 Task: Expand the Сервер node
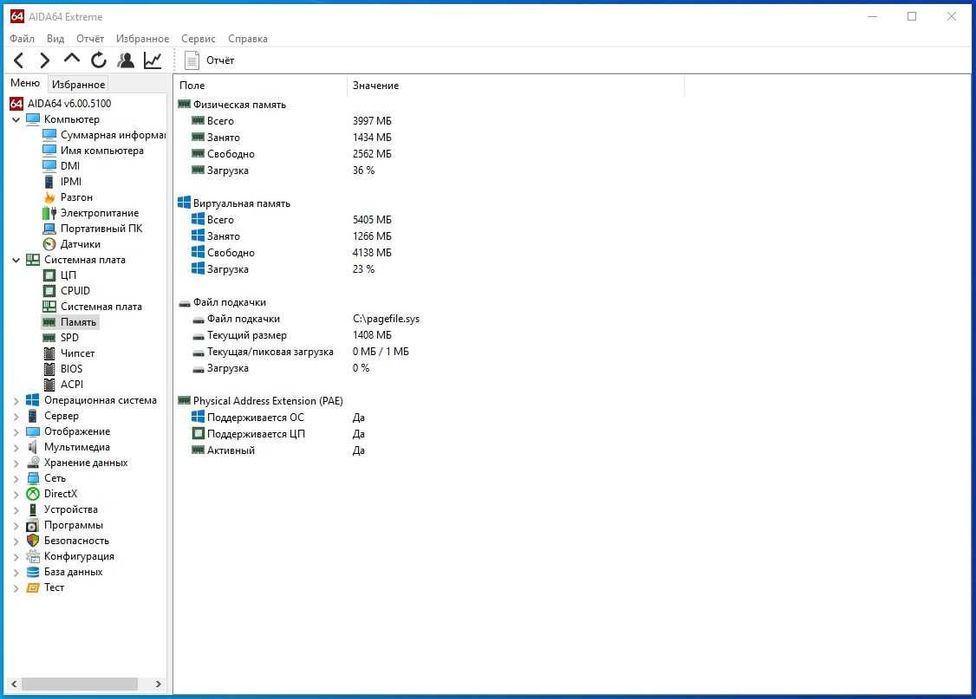point(16,416)
